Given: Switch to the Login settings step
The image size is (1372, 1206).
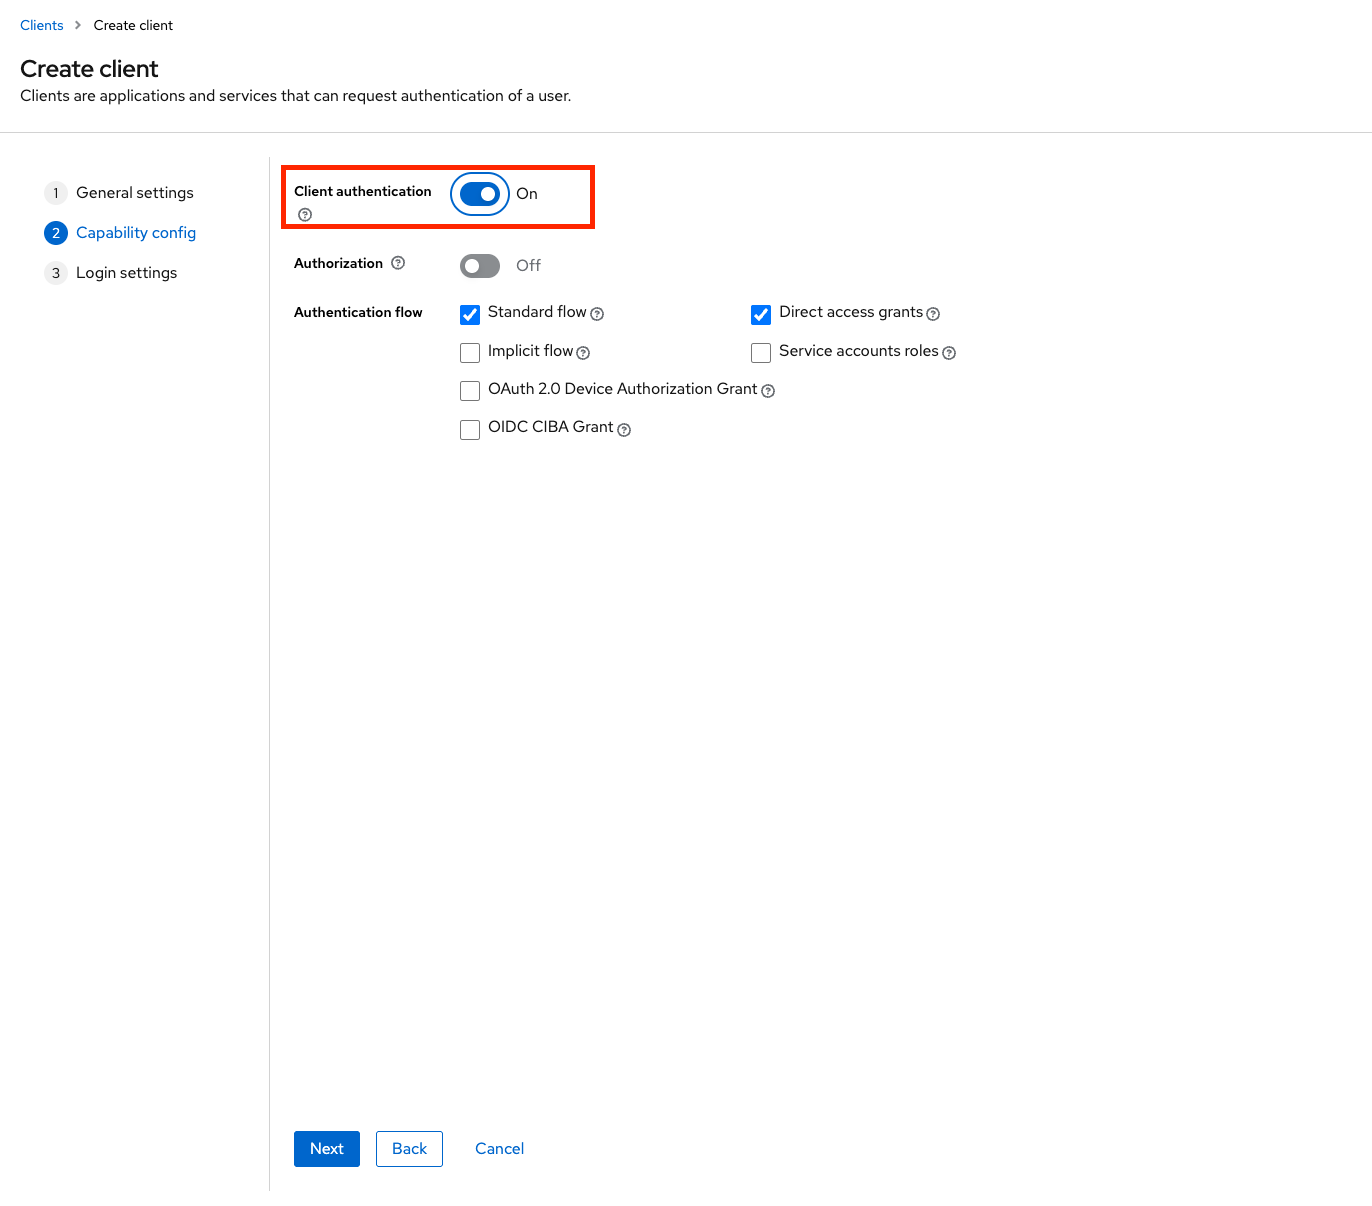Looking at the screenshot, I should (126, 272).
